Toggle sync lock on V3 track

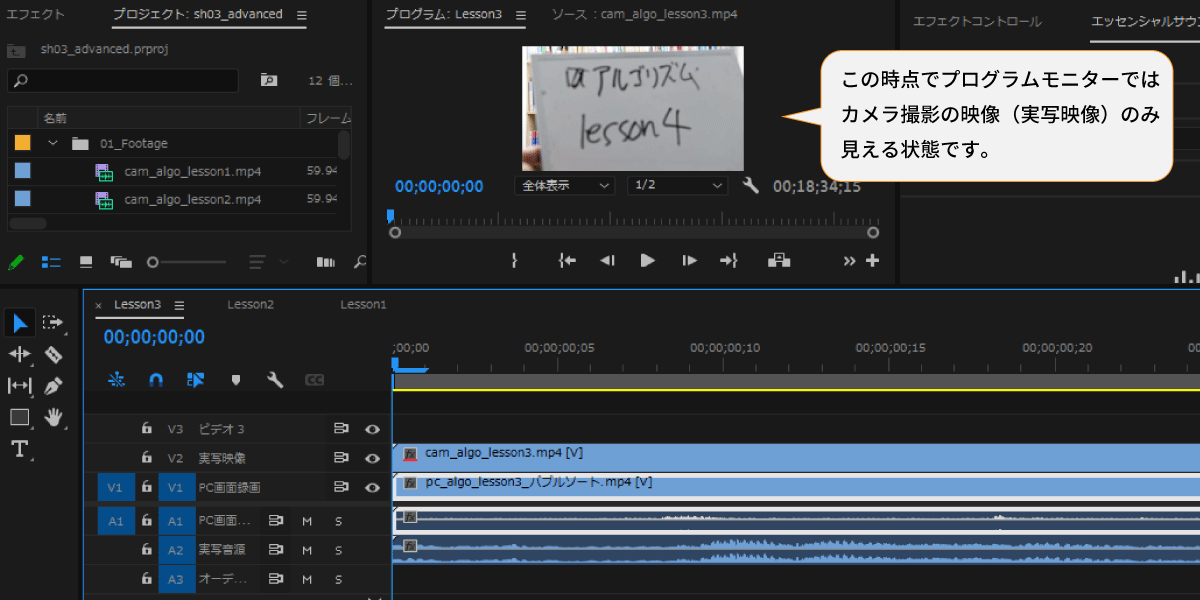pyautogui.click(x=341, y=429)
